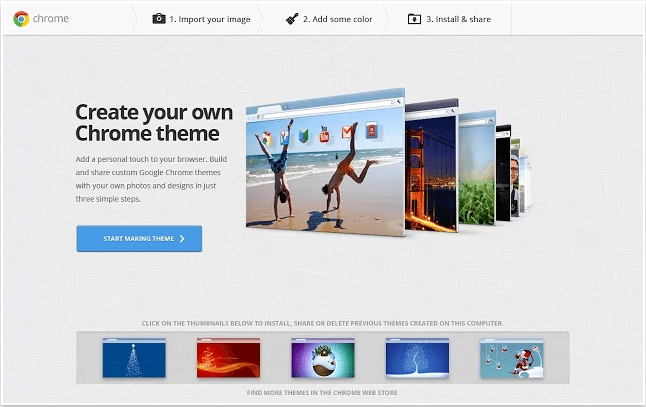Click the START MAKING THEME button

tap(139, 239)
